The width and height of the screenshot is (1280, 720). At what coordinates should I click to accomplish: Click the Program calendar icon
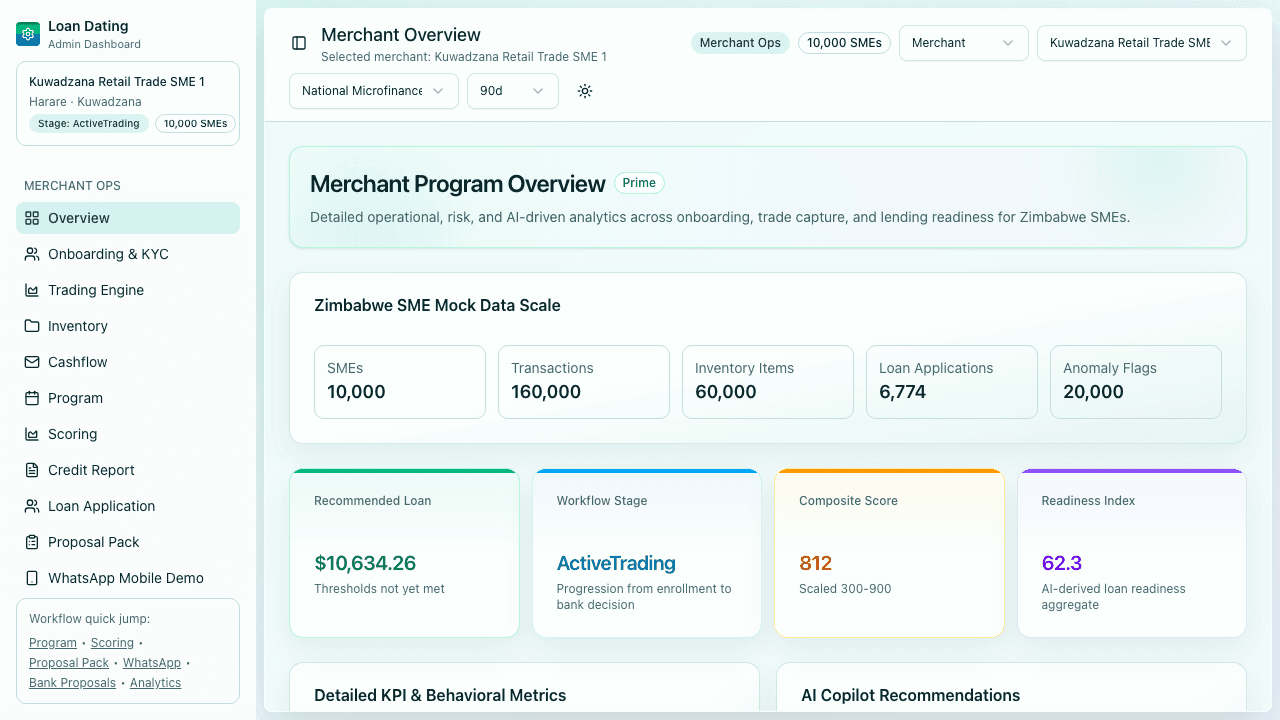pyautogui.click(x=31, y=398)
